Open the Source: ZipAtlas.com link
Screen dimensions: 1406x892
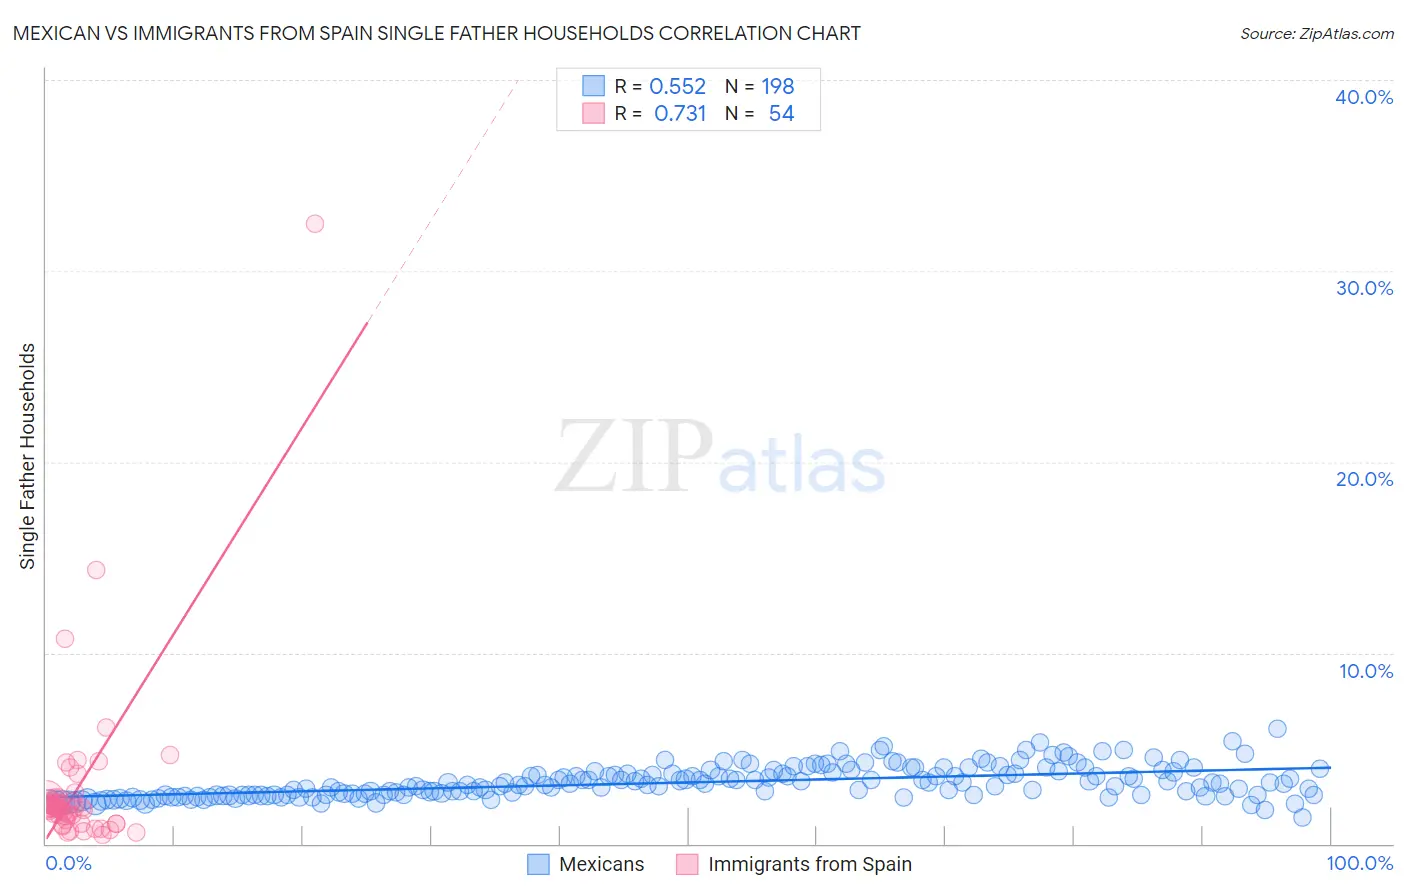(x=1317, y=33)
